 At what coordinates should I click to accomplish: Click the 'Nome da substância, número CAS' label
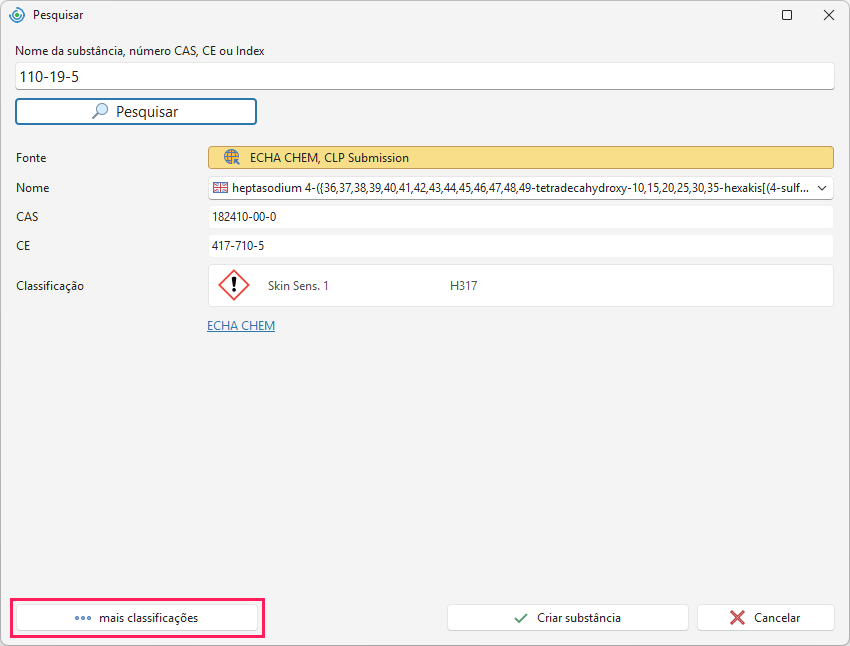140,51
